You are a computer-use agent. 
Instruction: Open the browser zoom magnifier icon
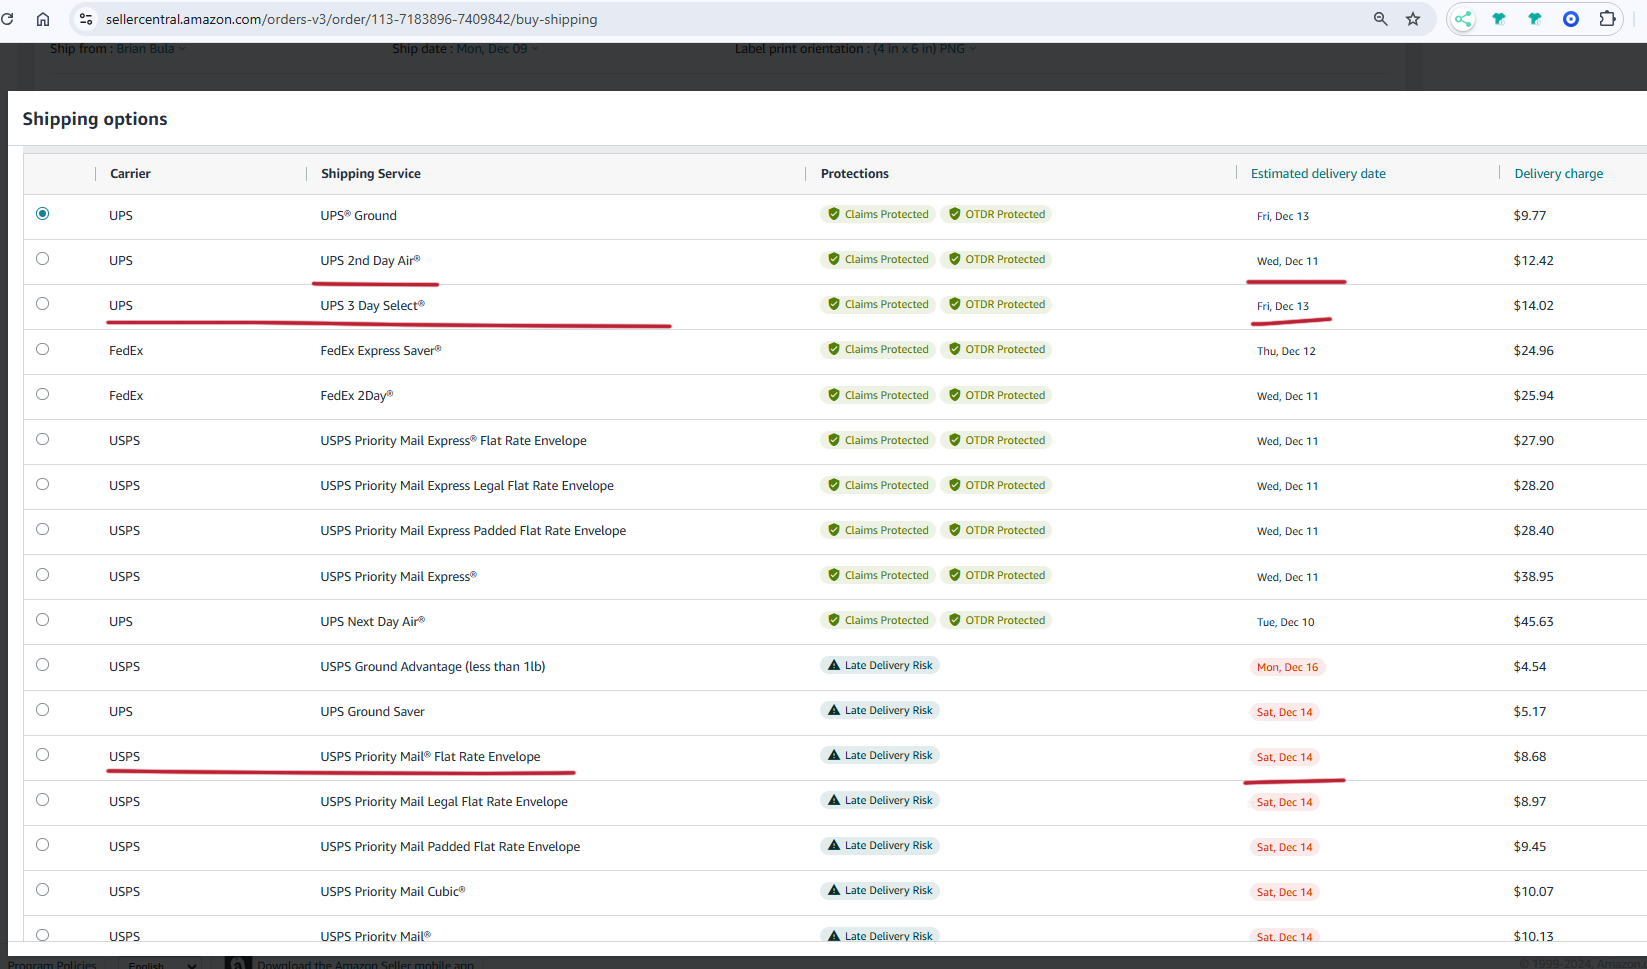[1381, 19]
